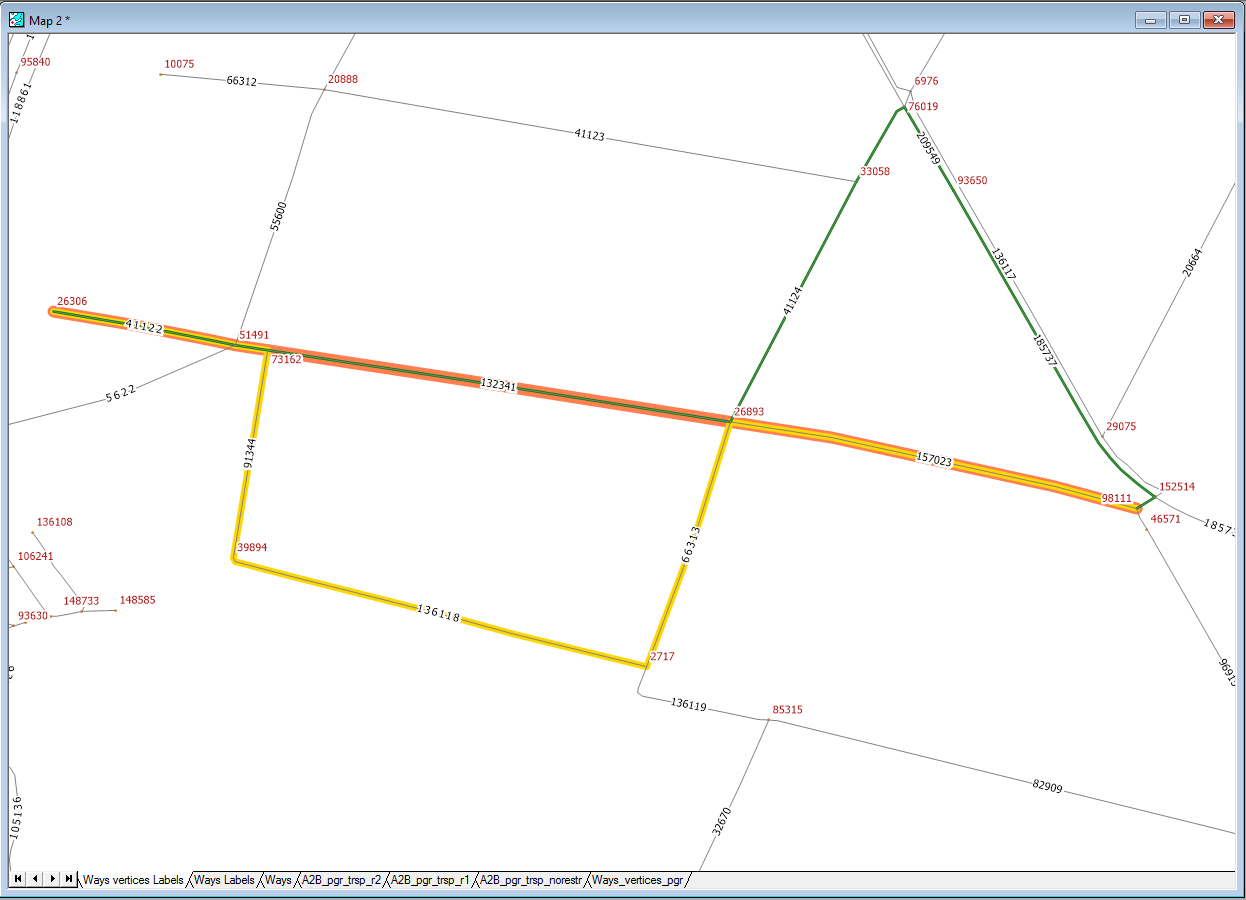The image size is (1246, 900).
Task: Open the Ways layer tab
Action: 278,880
